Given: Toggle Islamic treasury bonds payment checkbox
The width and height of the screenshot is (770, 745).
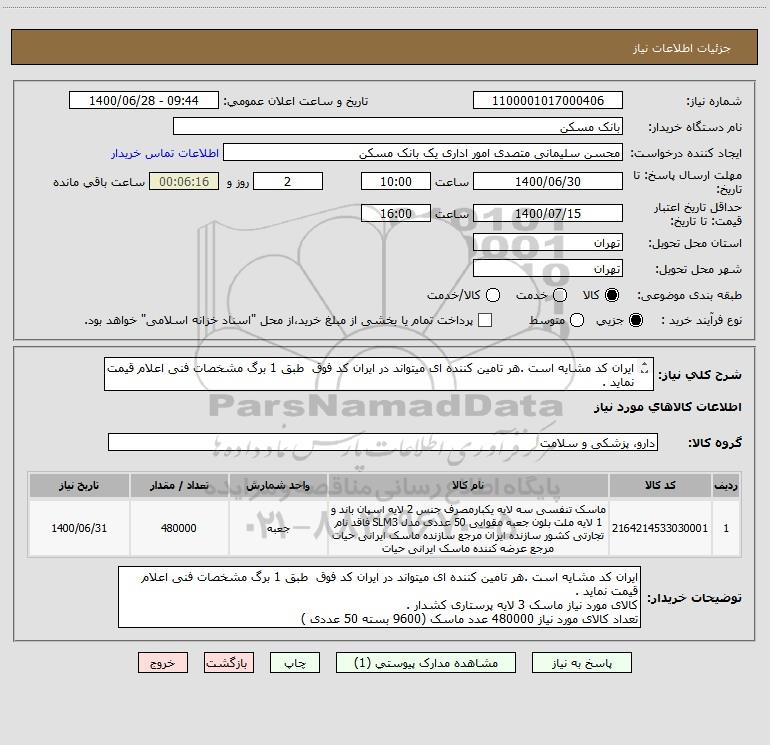Looking at the screenshot, I should click(x=485, y=320).
